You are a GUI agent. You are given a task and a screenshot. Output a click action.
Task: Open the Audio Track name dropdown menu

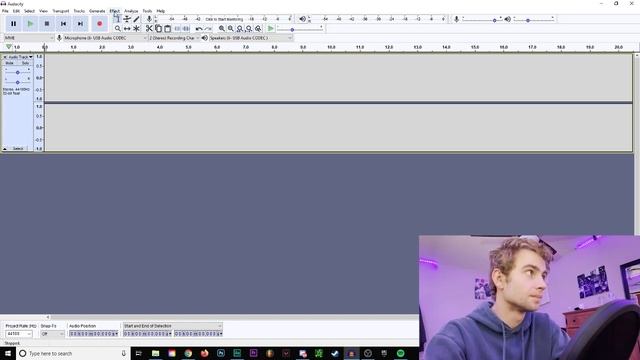click(x=20, y=57)
